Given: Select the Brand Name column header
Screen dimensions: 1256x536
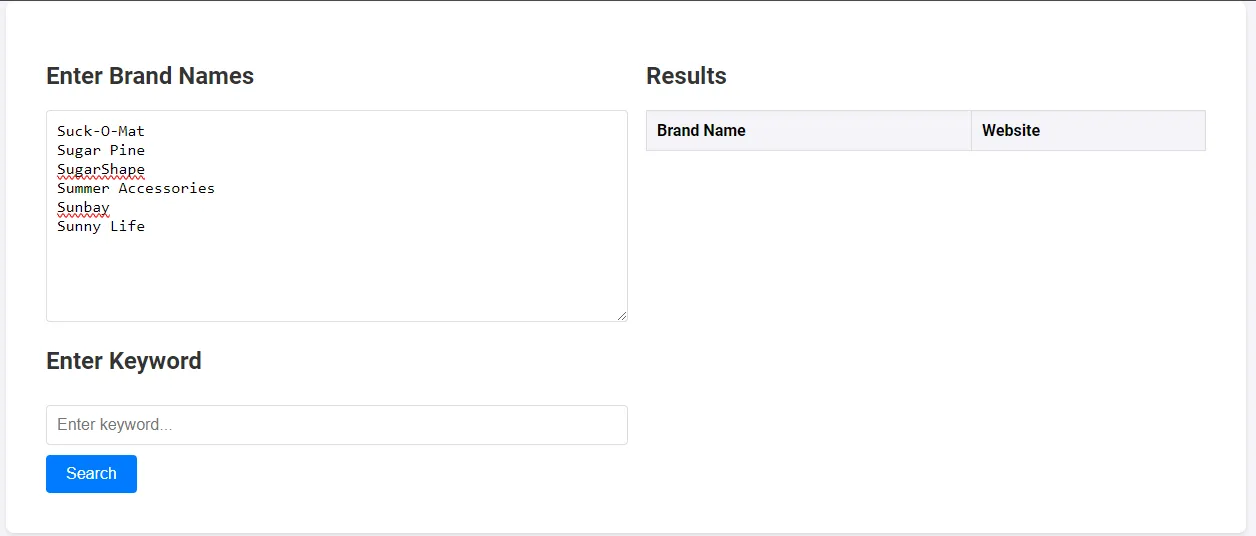Looking at the screenshot, I should (x=701, y=131).
